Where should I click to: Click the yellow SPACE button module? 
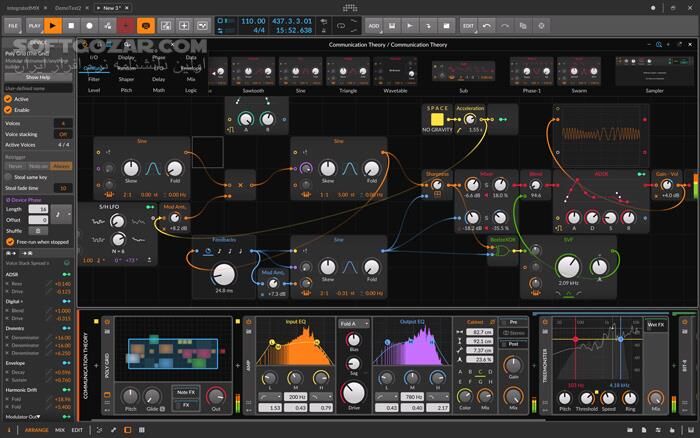click(437, 119)
